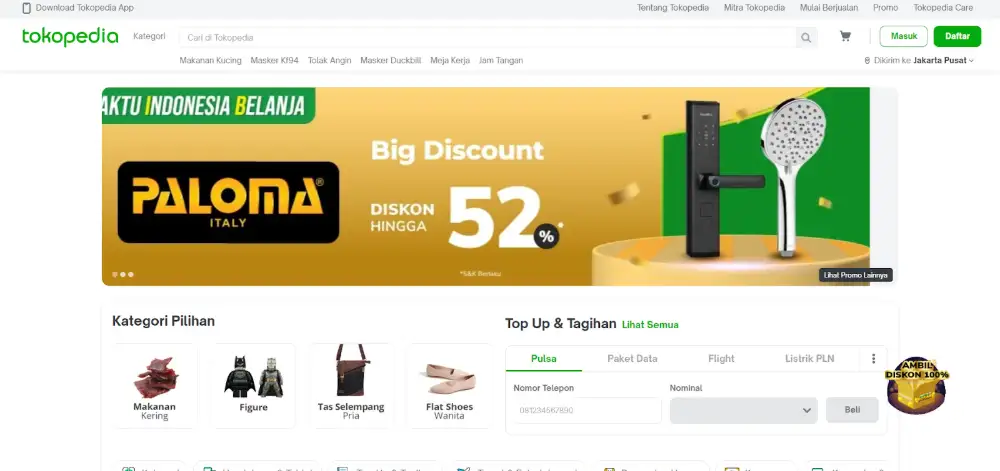
Task: Click the phone icon for Download Tokopedia App
Action: (26, 8)
